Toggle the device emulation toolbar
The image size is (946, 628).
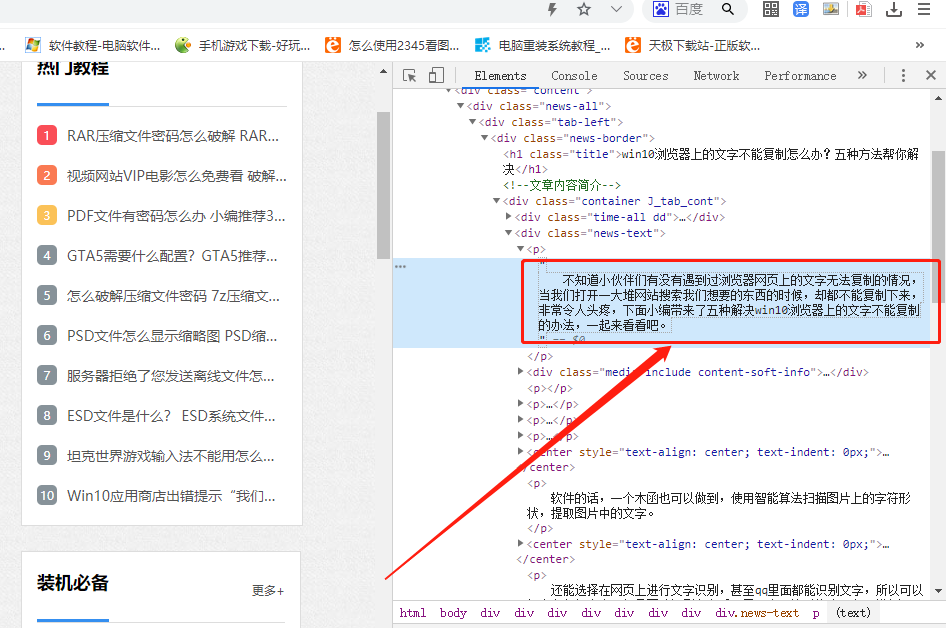[x=436, y=75]
